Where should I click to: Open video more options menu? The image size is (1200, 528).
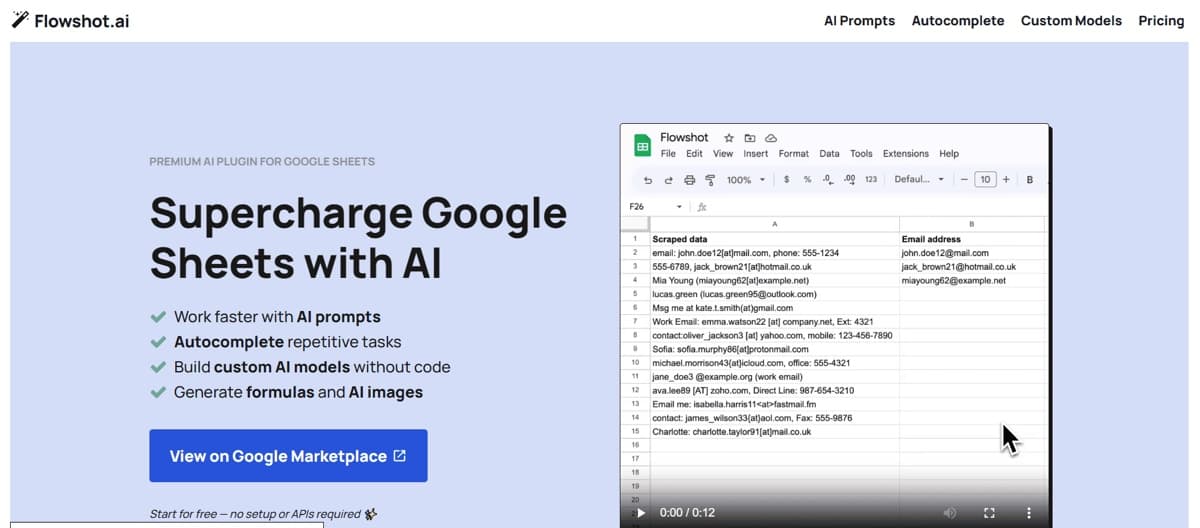1028,512
